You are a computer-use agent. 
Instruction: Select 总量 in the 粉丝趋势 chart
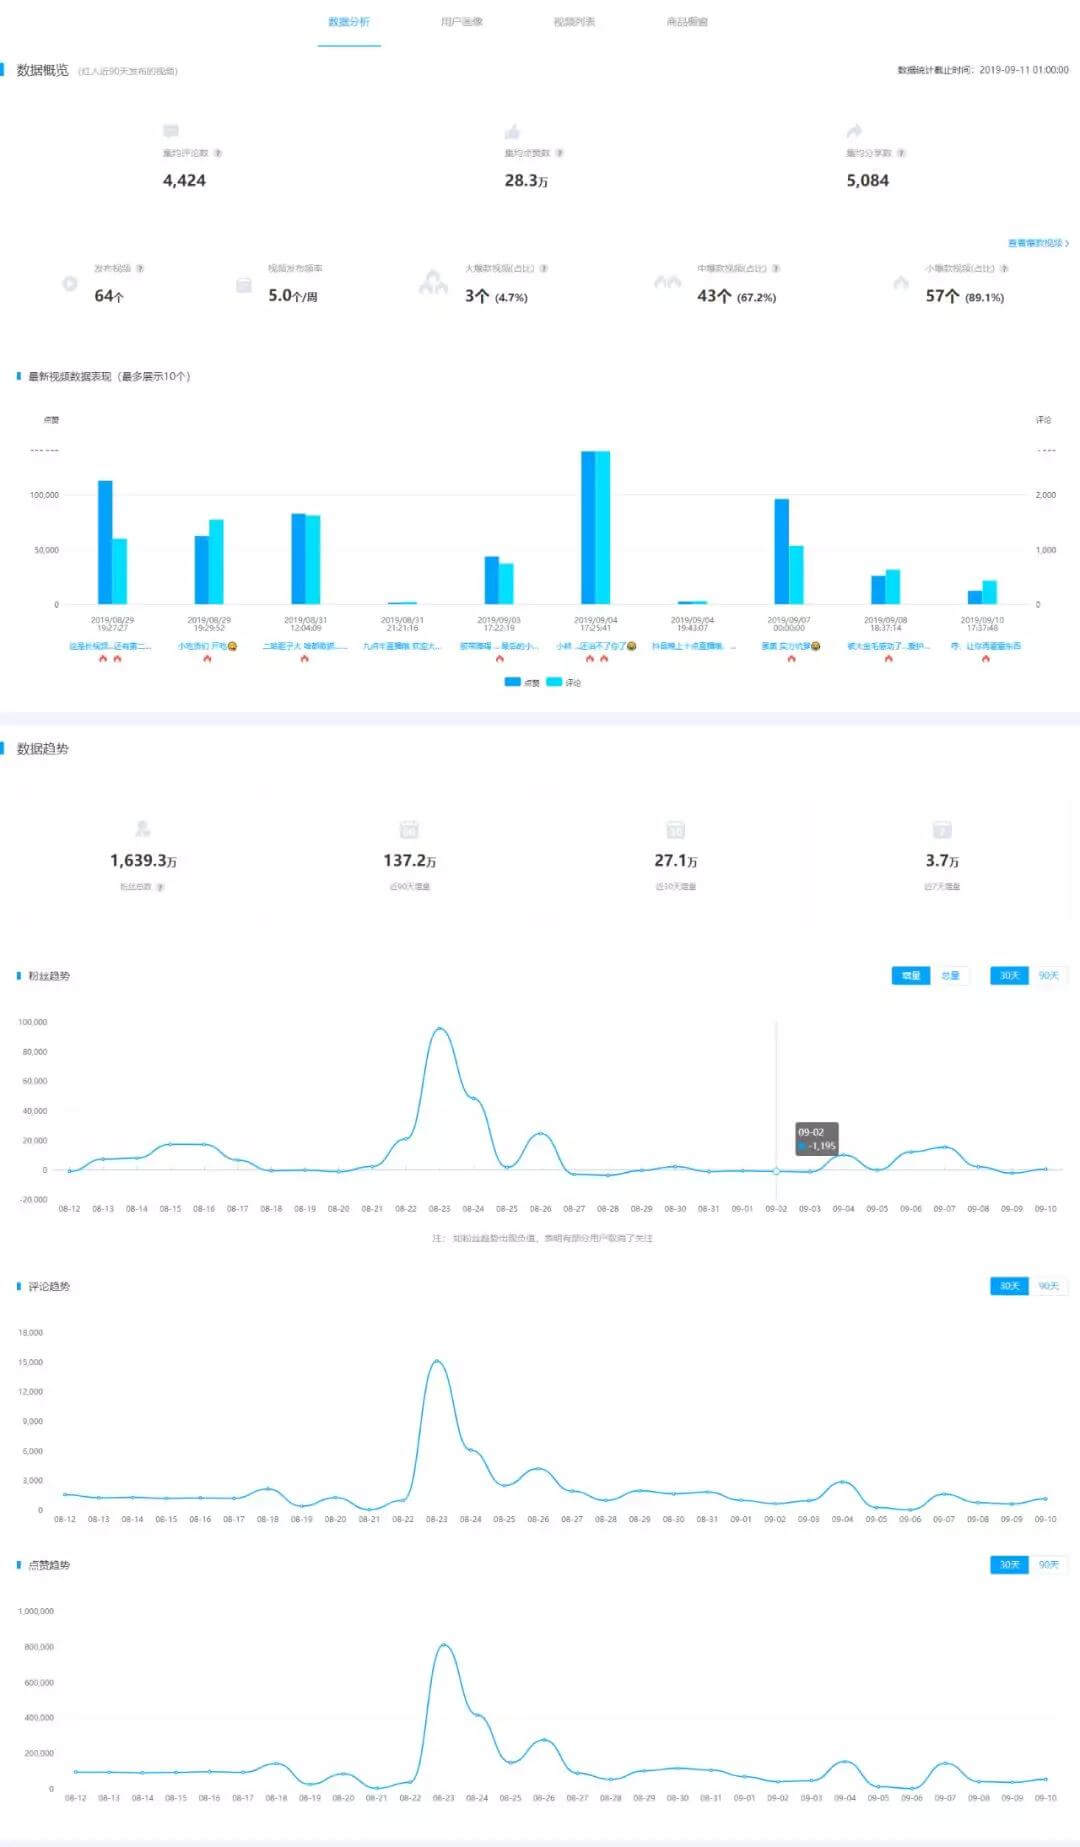pos(949,975)
